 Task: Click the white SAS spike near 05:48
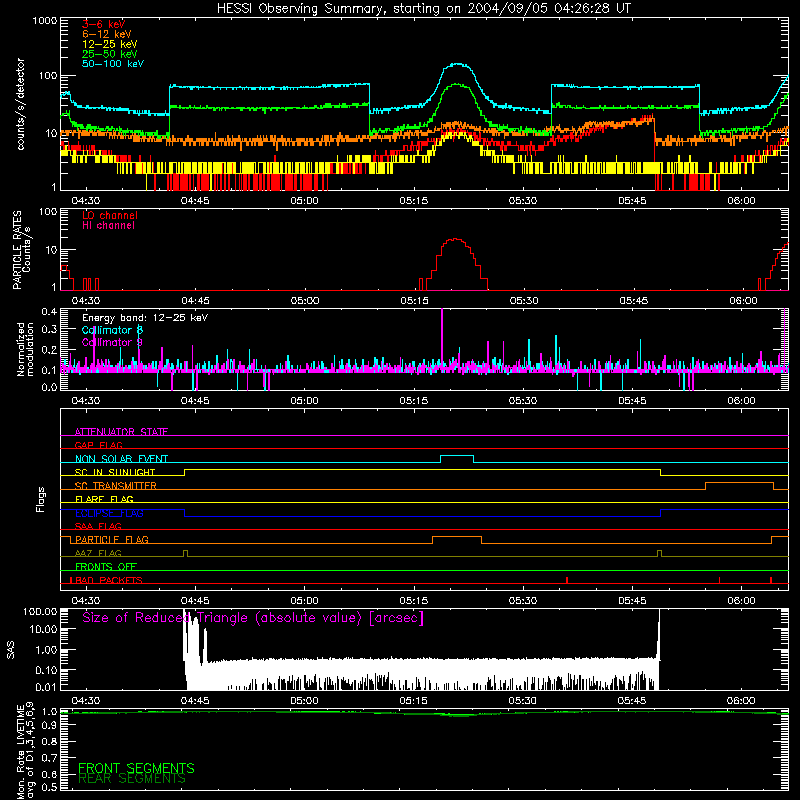coord(659,635)
